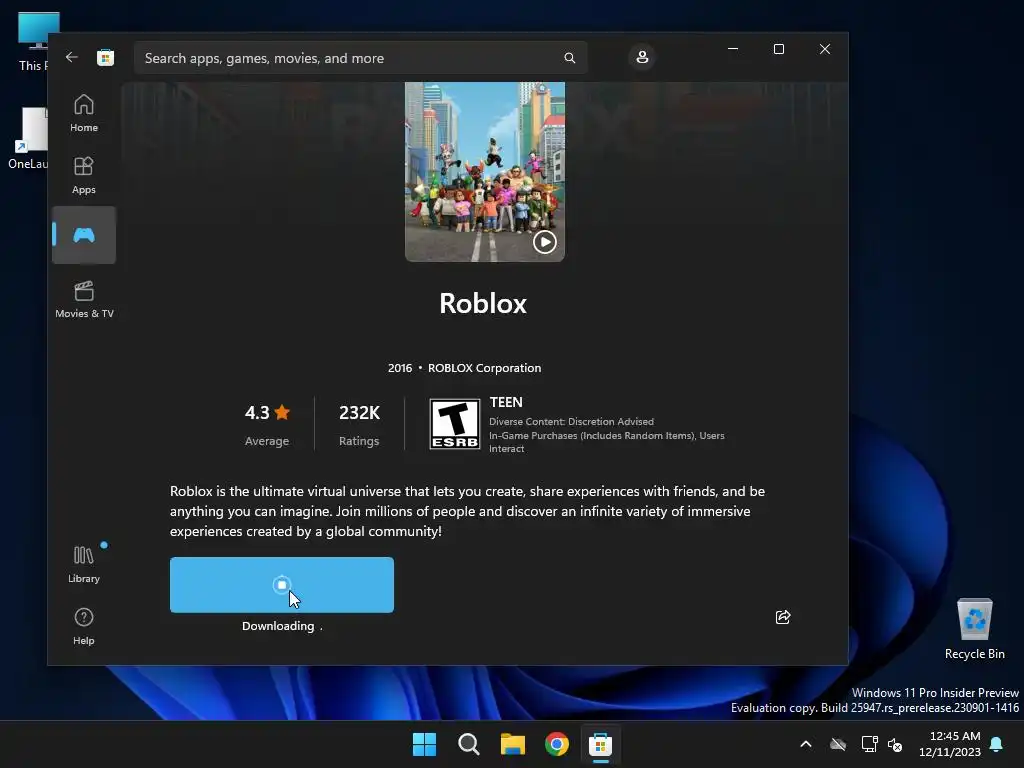Open the user account profile icon

point(642,57)
